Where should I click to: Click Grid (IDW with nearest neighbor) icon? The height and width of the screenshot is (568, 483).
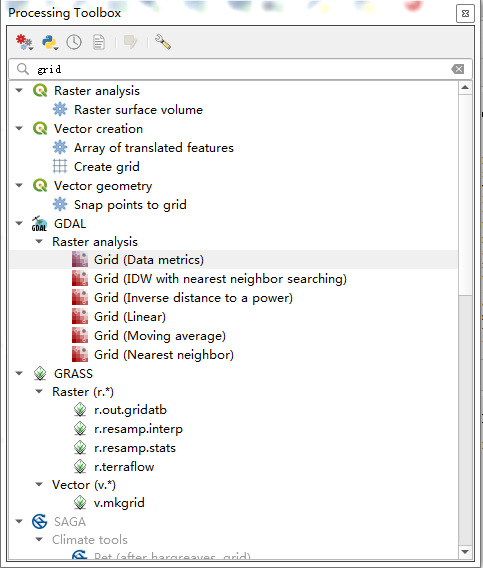80,278
